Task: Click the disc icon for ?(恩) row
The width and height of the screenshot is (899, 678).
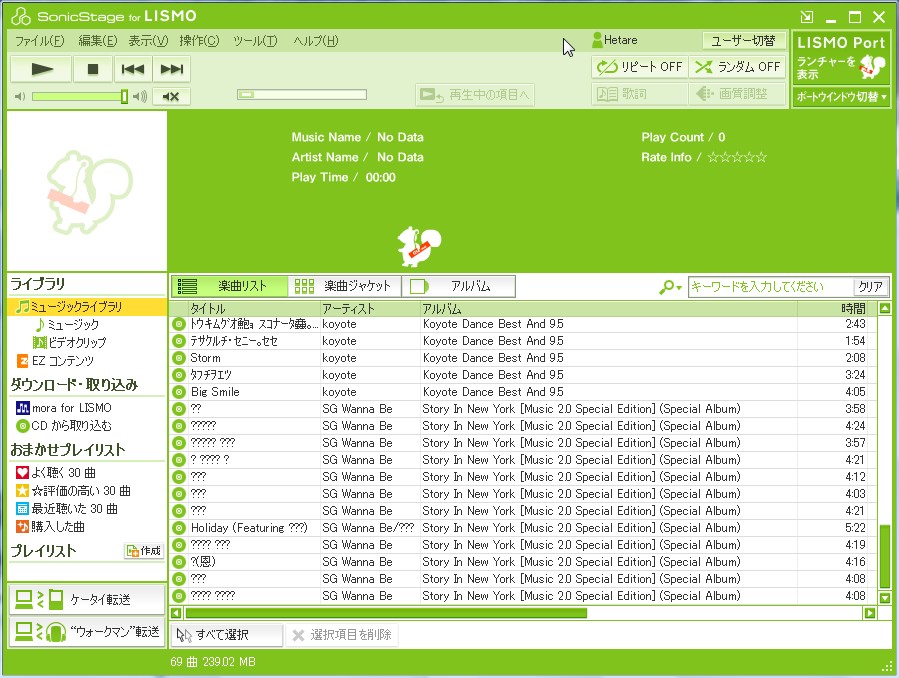Action: (x=179, y=562)
